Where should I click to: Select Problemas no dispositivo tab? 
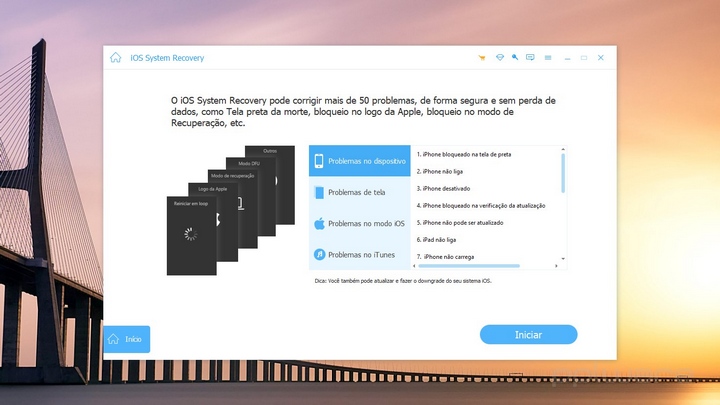pyautogui.click(x=360, y=161)
